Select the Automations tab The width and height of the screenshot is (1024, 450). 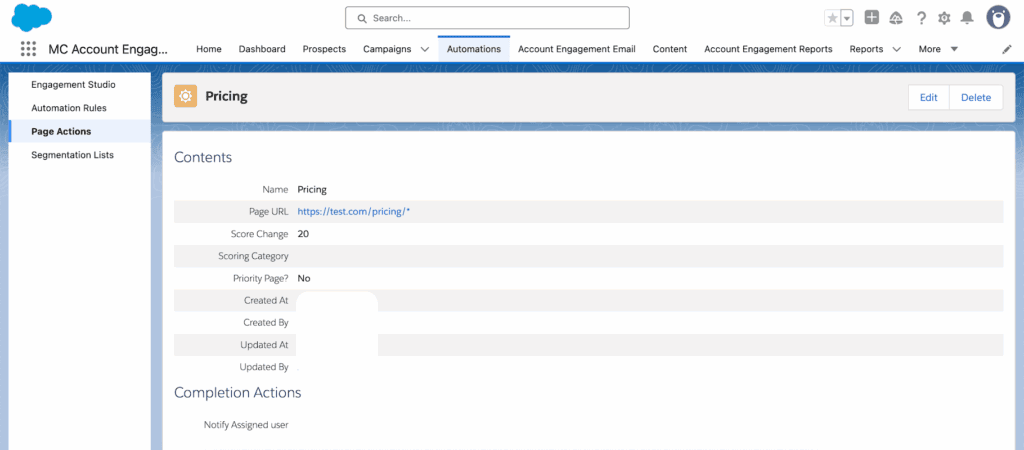pos(474,49)
